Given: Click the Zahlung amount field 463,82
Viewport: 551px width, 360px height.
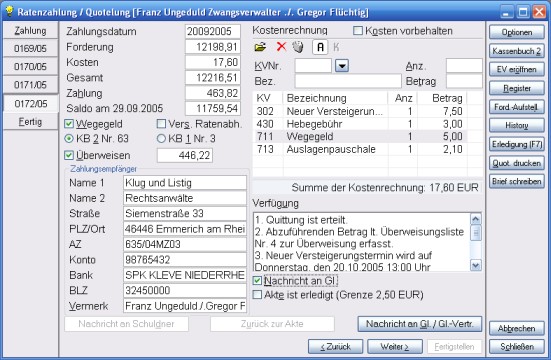Looking at the screenshot, I should (213, 93).
